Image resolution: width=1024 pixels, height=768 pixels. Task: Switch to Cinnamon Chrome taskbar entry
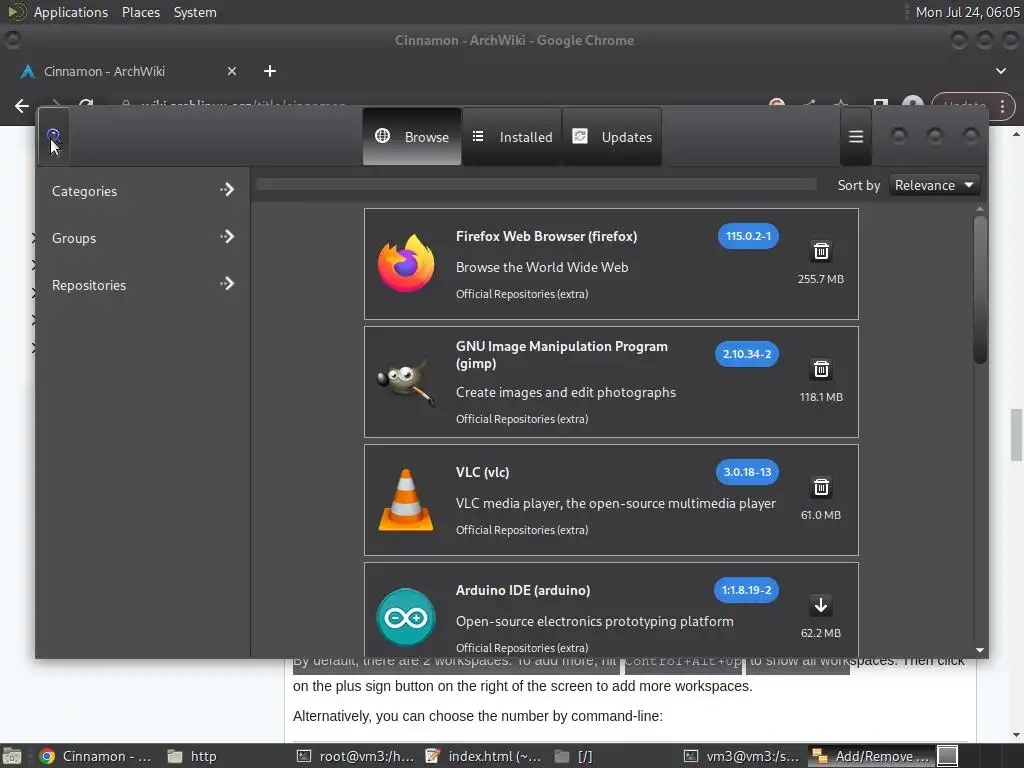95,756
